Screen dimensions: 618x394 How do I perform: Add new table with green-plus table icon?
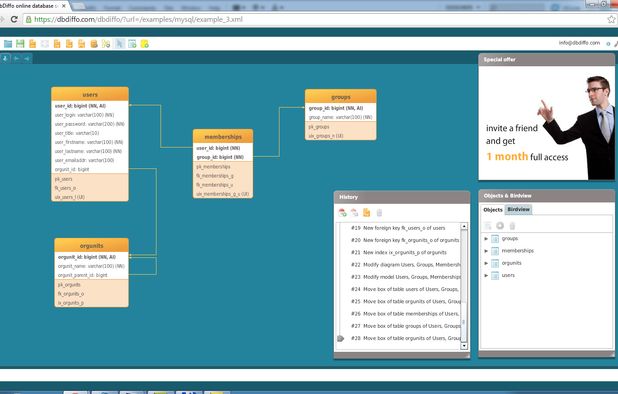(132, 44)
